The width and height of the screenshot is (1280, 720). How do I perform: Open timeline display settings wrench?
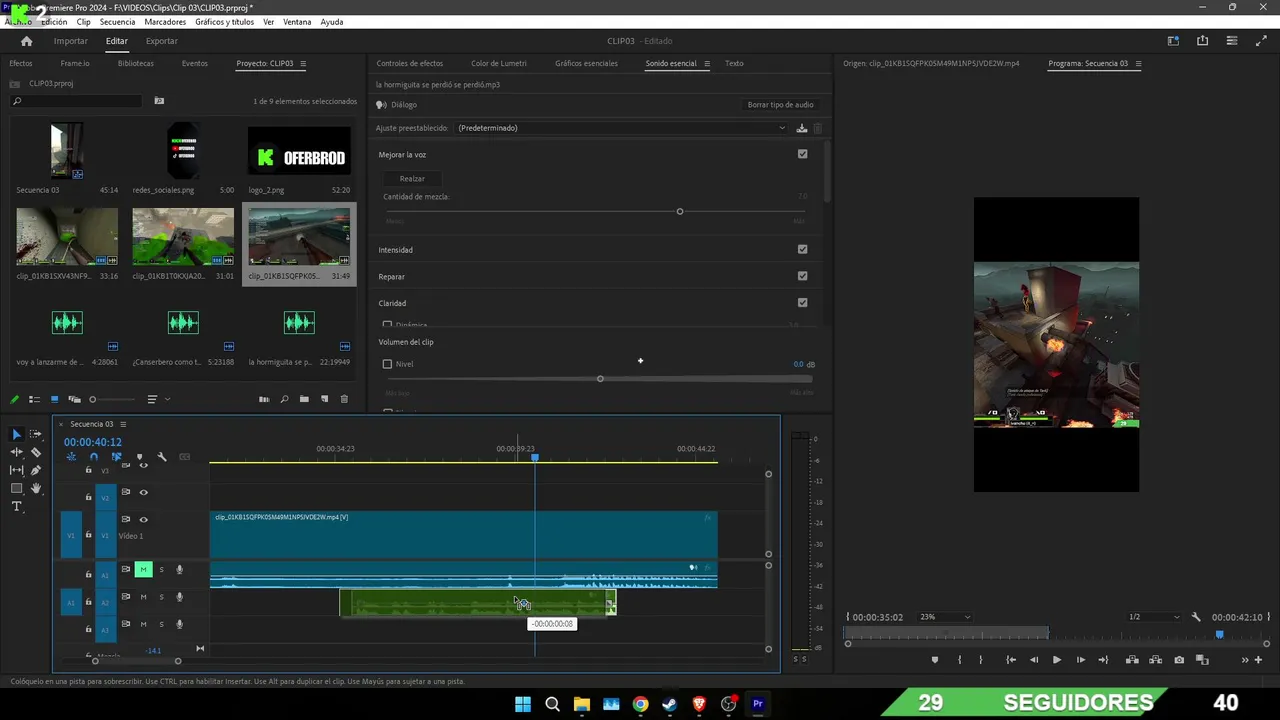162,457
